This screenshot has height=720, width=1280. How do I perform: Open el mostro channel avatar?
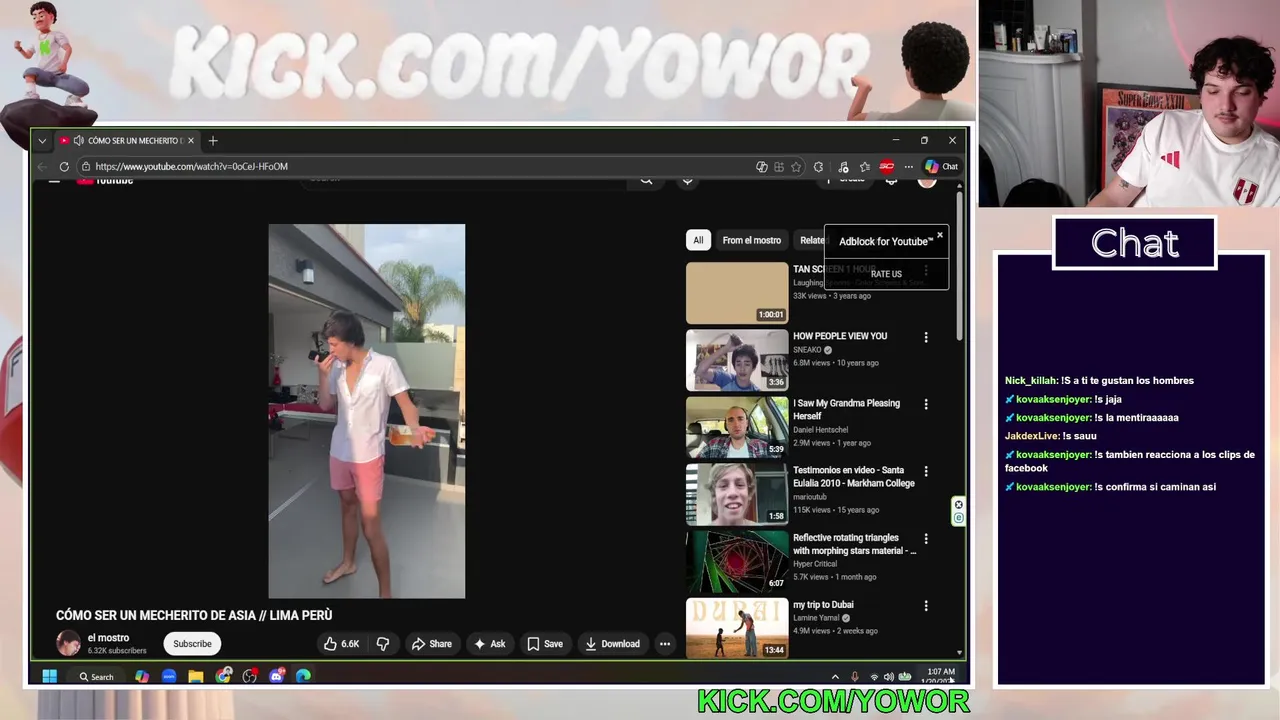[x=69, y=644]
